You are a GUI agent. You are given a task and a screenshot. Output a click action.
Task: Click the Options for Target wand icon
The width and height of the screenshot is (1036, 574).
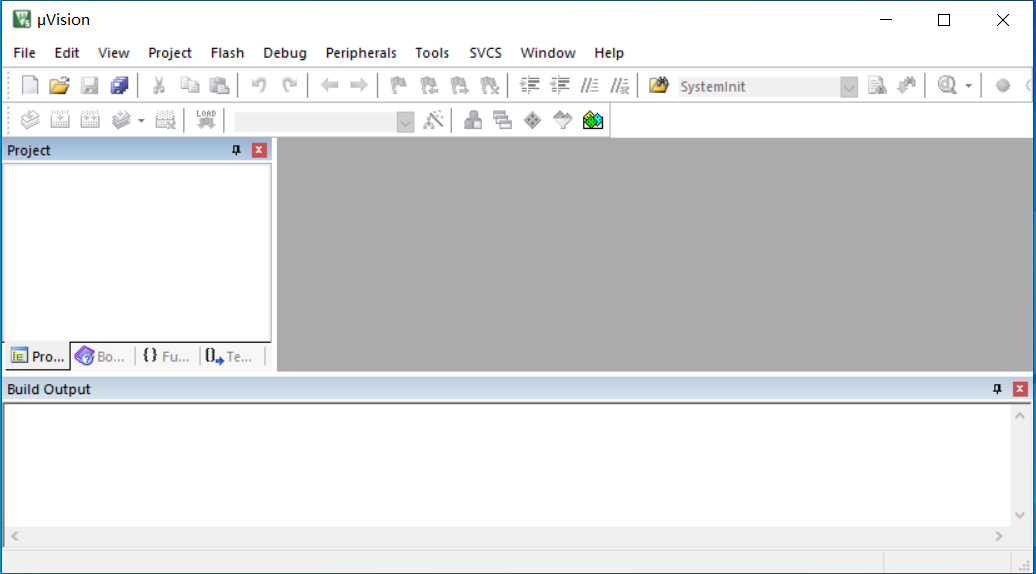click(x=433, y=120)
